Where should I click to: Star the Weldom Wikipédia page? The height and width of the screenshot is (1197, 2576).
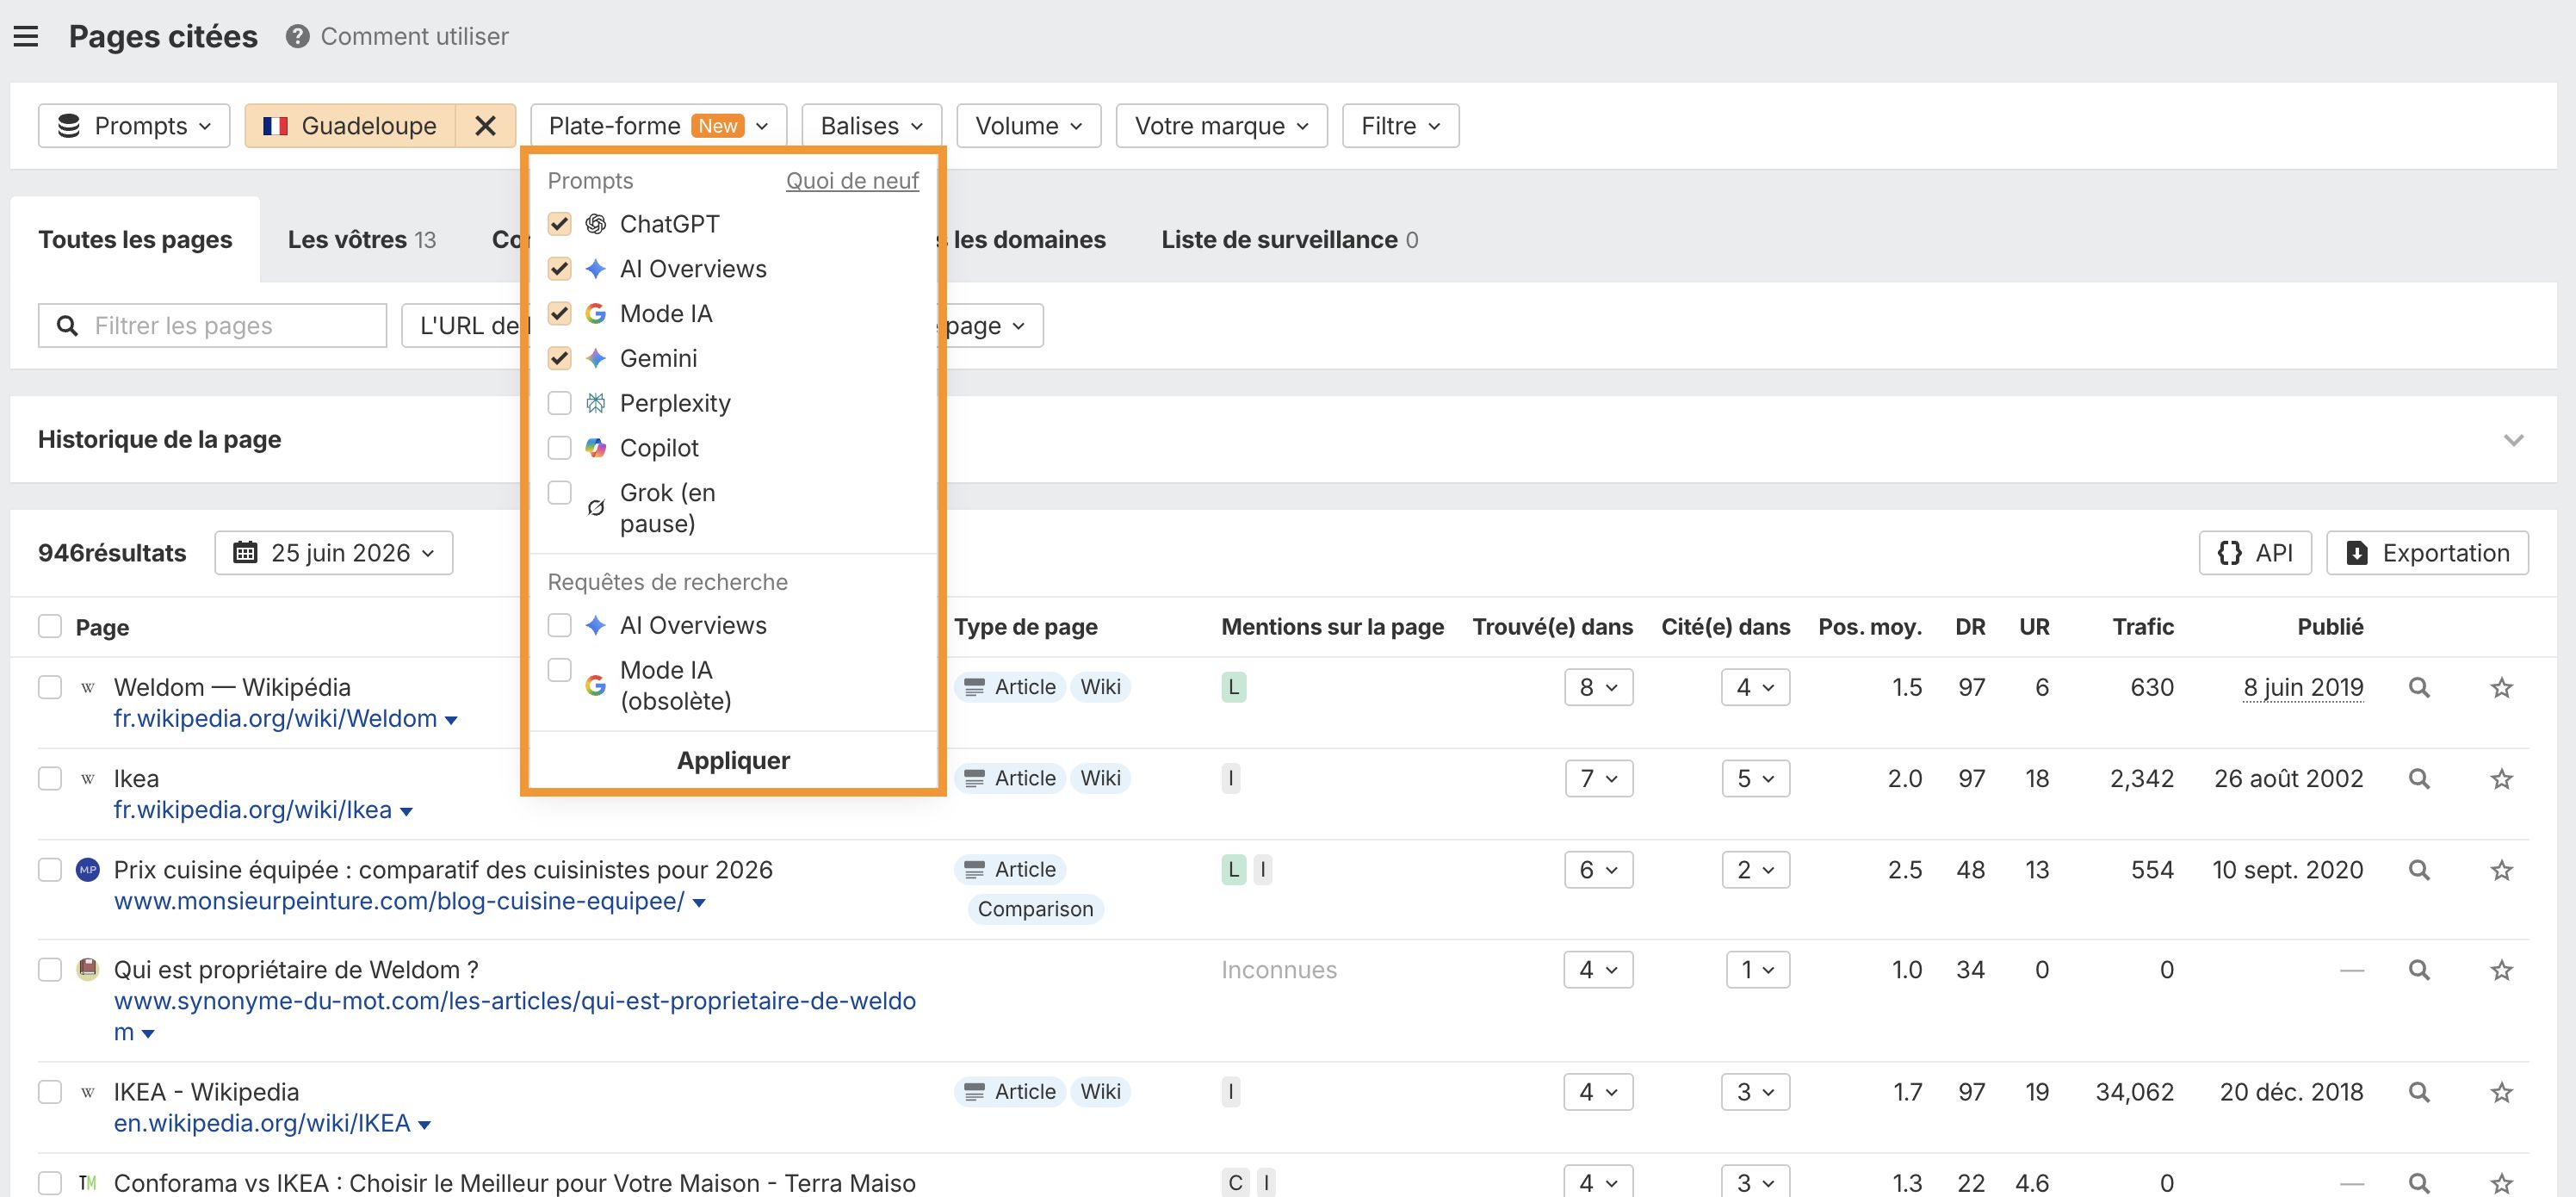(2501, 688)
